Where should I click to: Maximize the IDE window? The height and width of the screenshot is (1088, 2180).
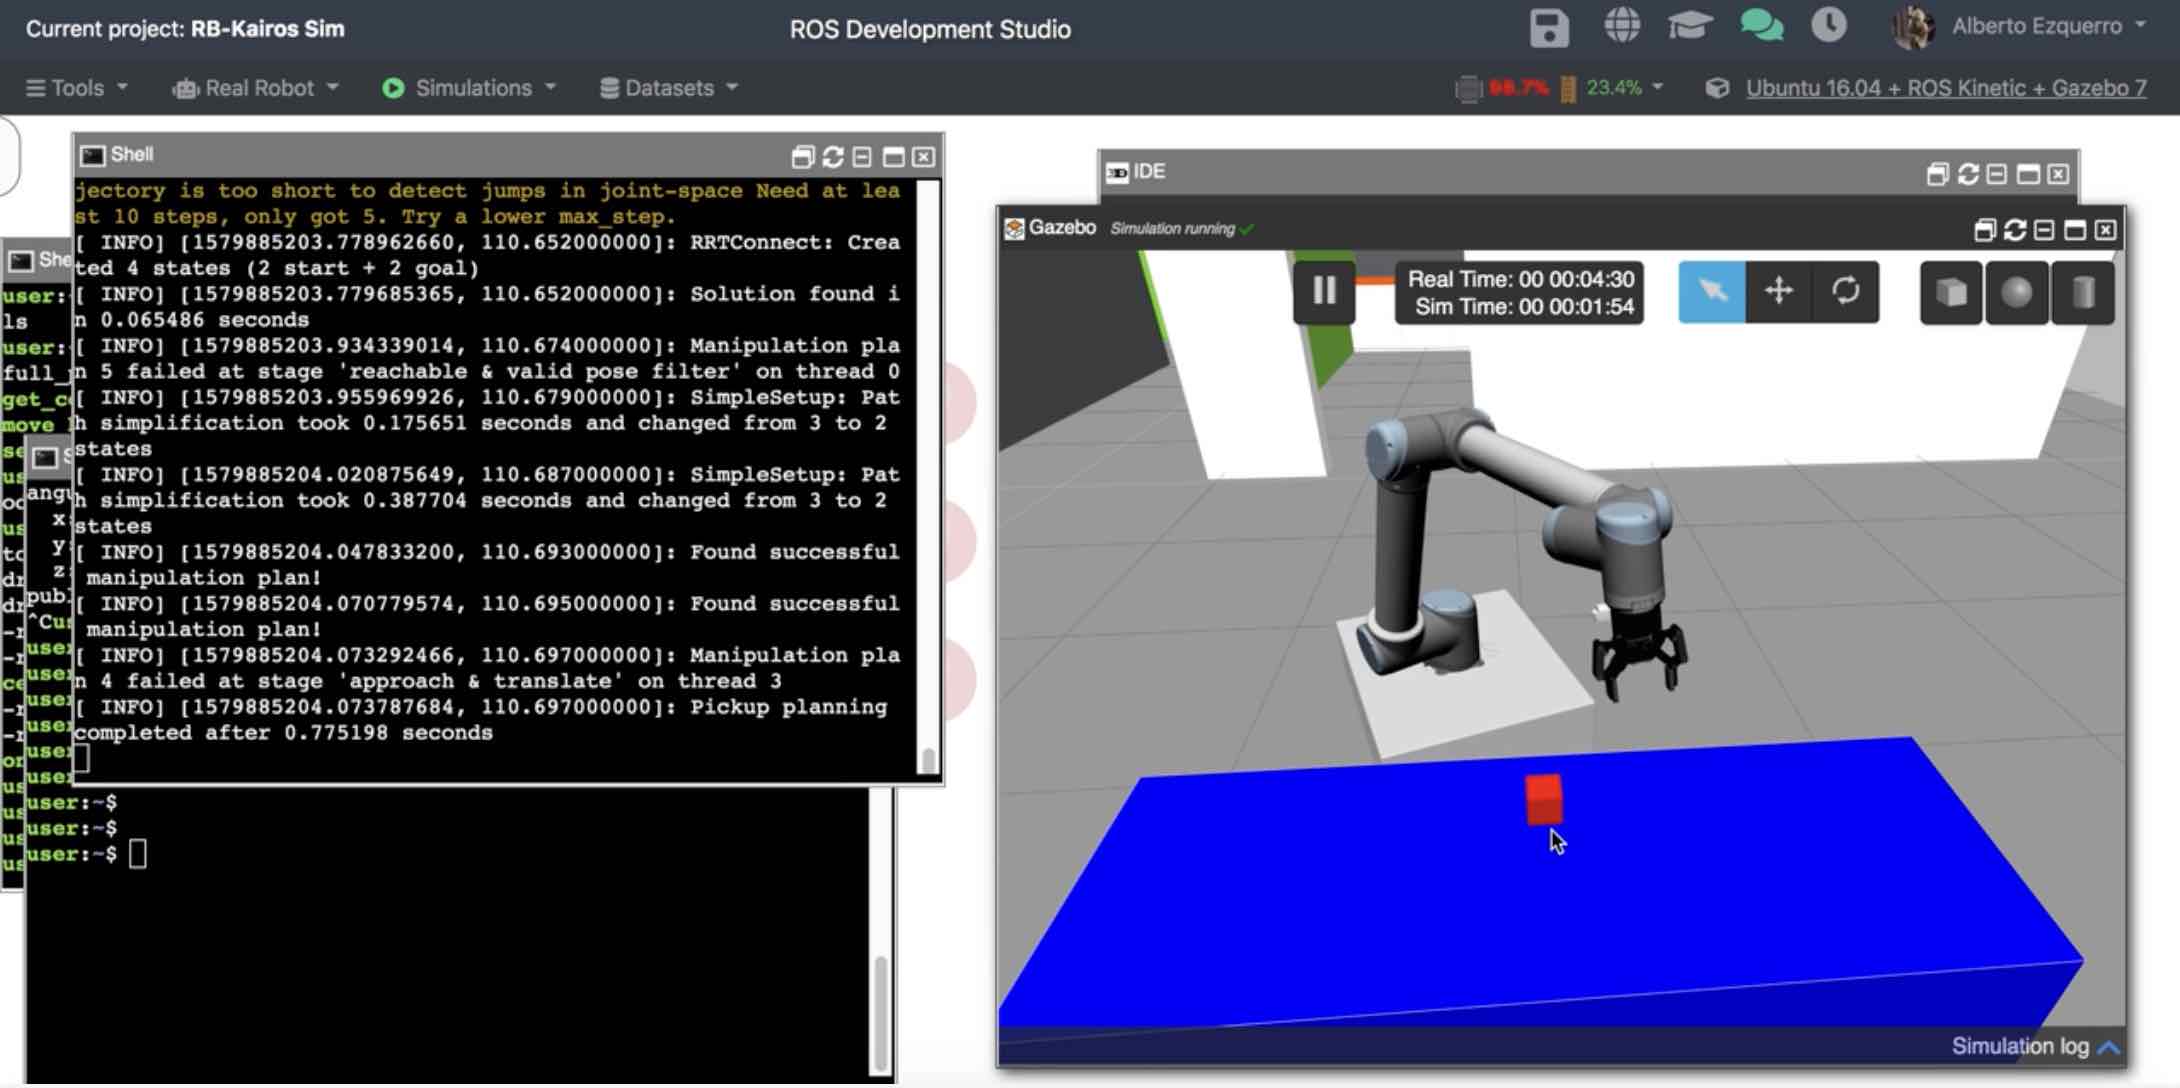2028,174
